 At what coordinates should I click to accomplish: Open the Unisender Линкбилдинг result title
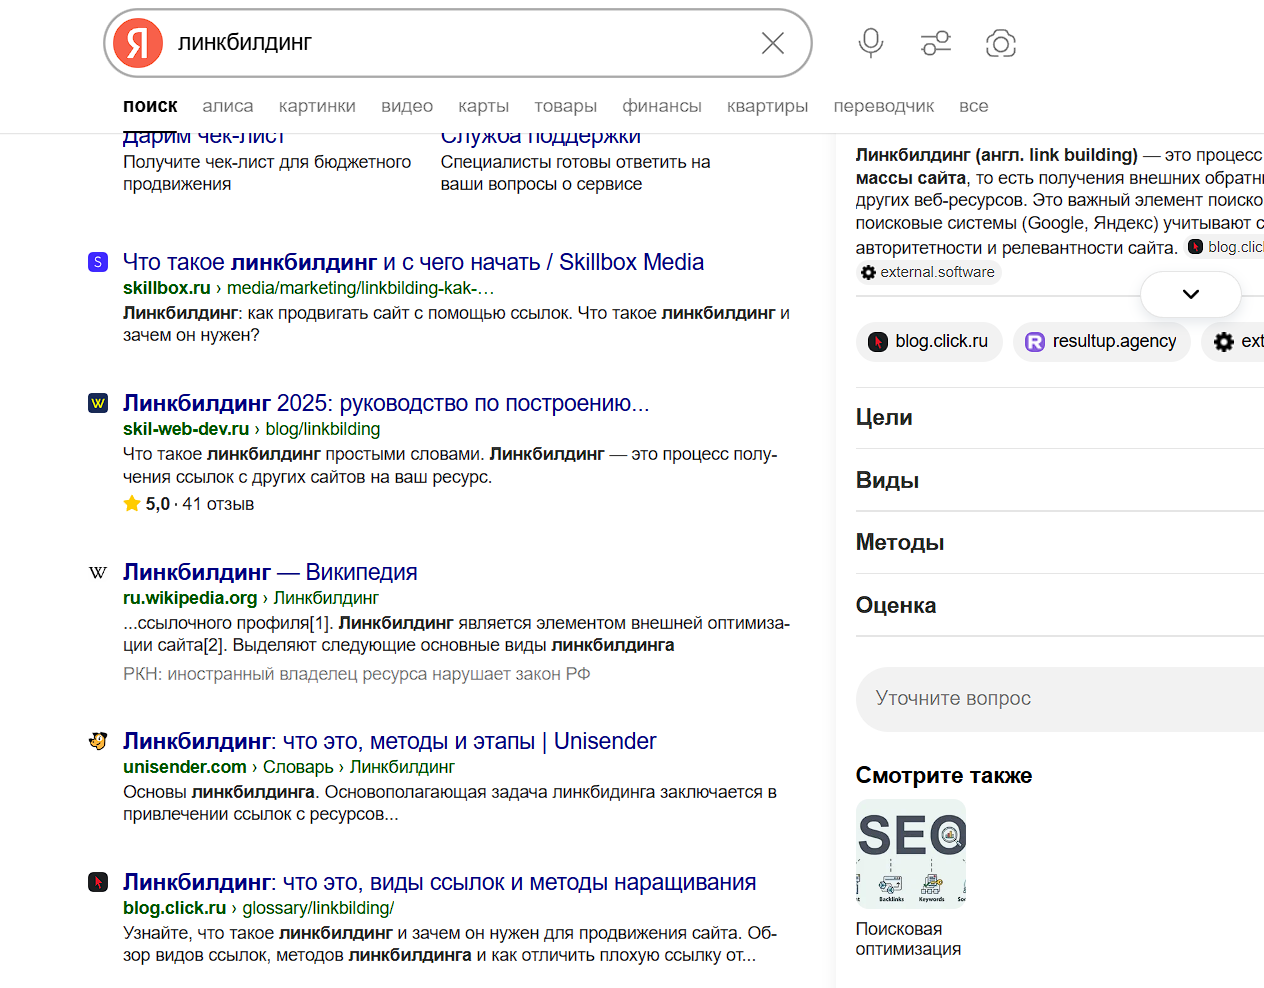390,741
